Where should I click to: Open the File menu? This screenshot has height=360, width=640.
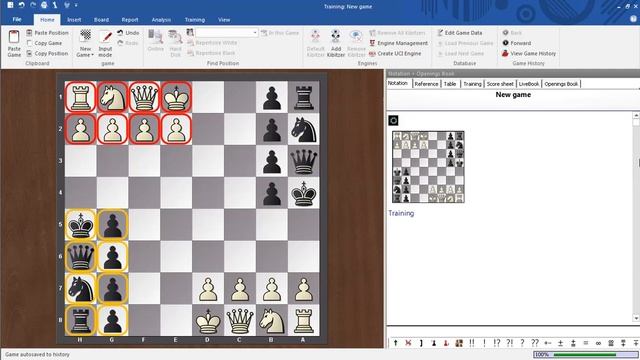17,20
